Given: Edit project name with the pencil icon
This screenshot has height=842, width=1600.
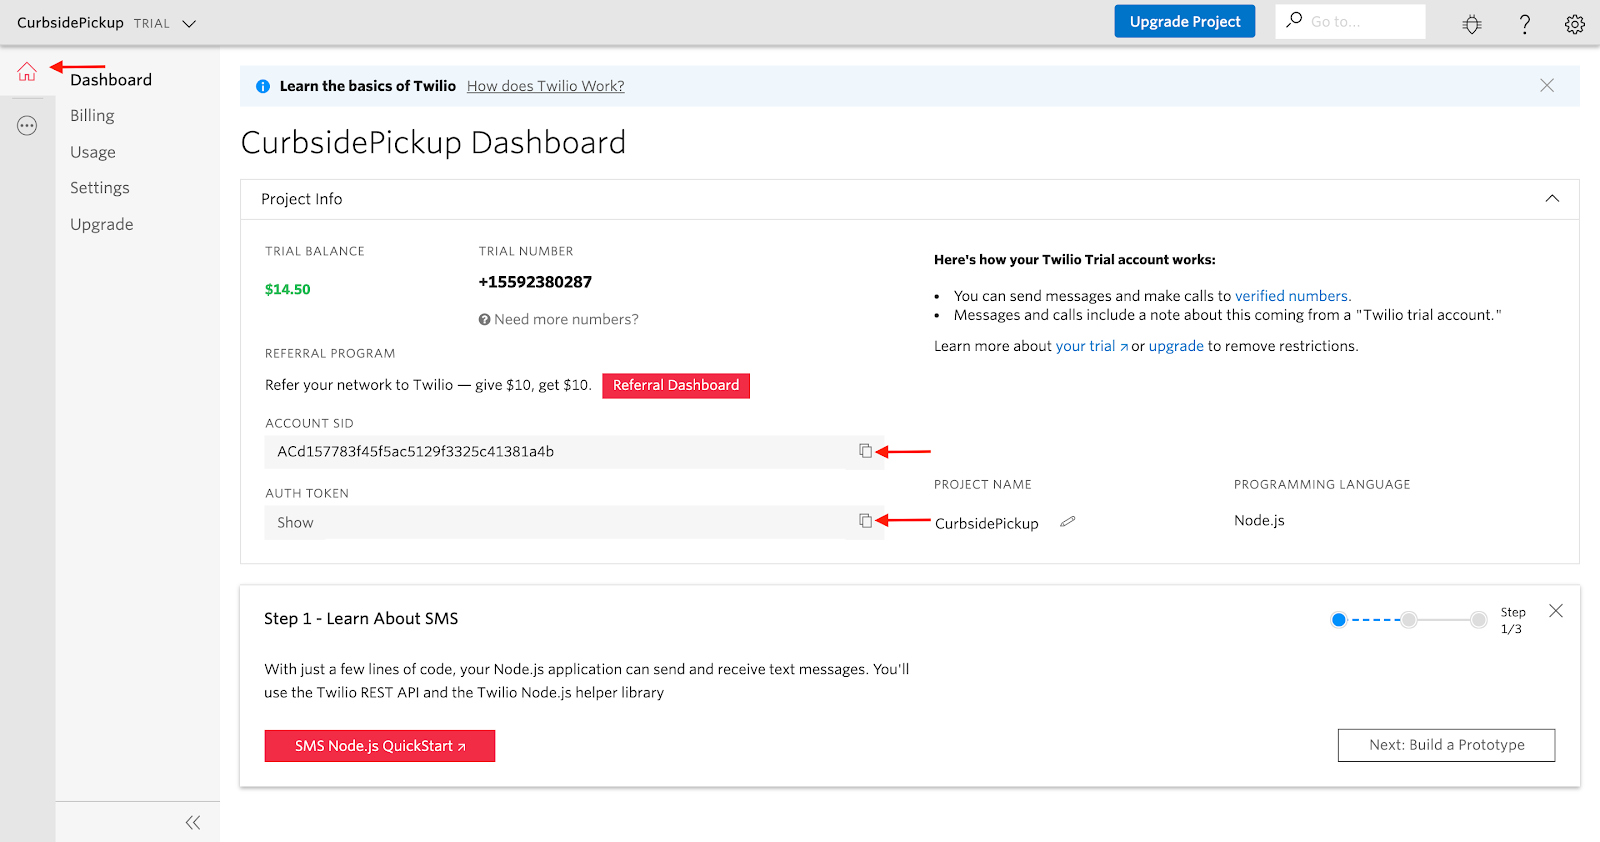Looking at the screenshot, I should pos(1068,522).
